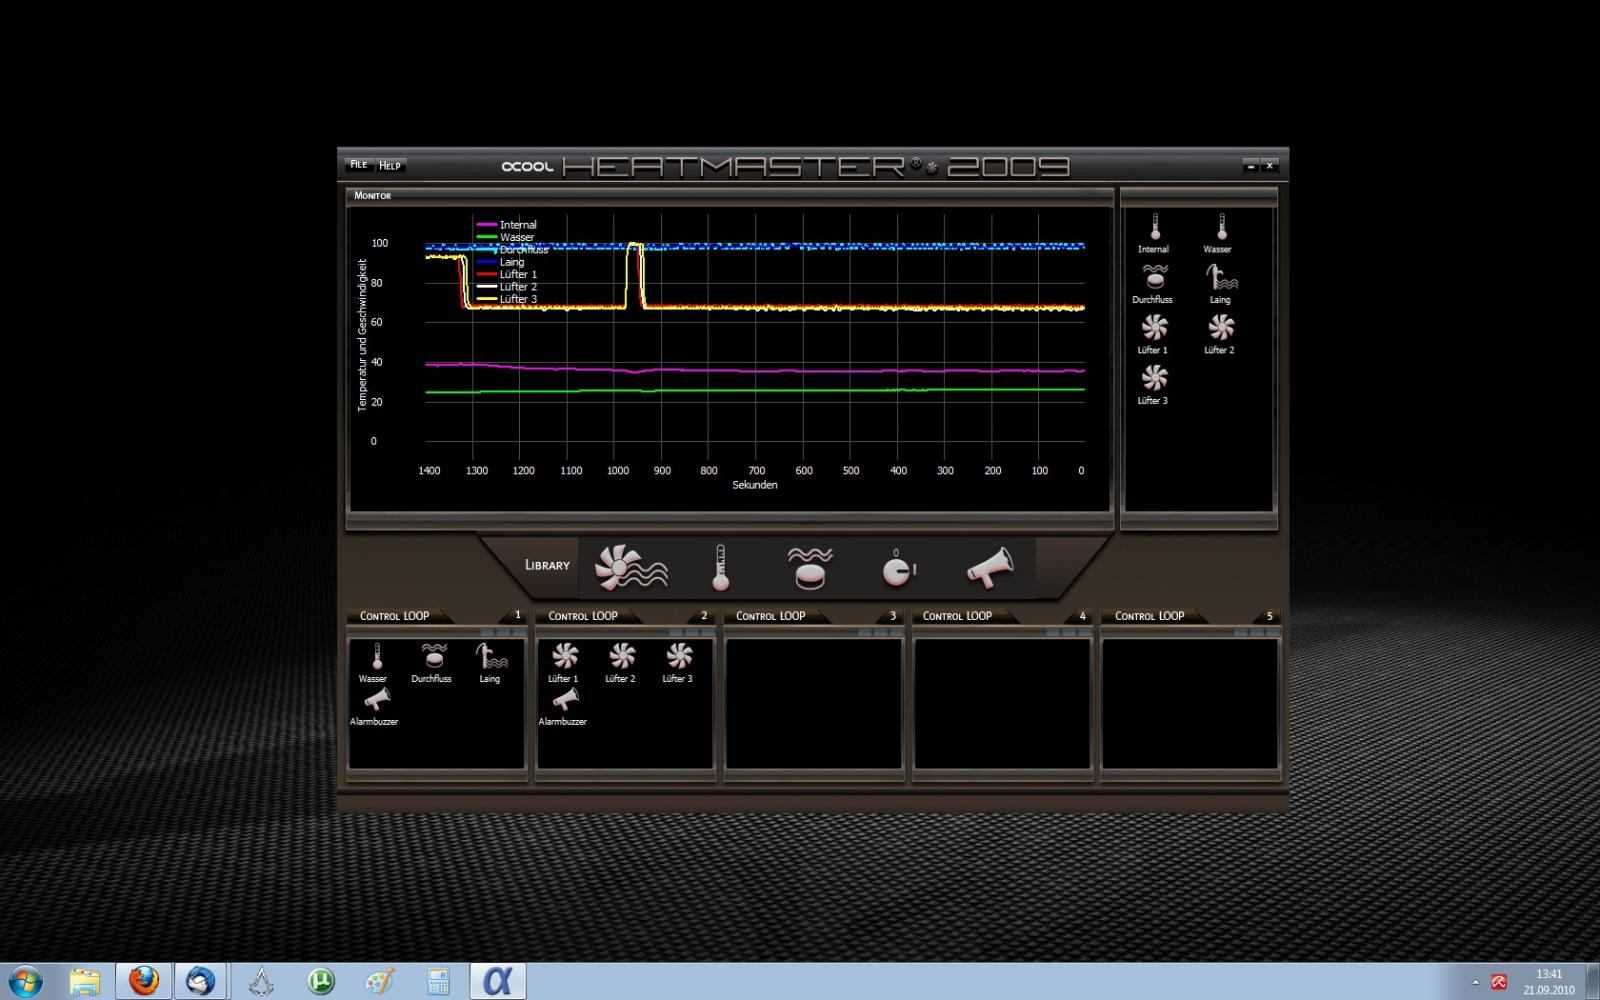Click inside the empty Control Loop 4 panel
The height and width of the screenshot is (1000, 1600).
1002,704
